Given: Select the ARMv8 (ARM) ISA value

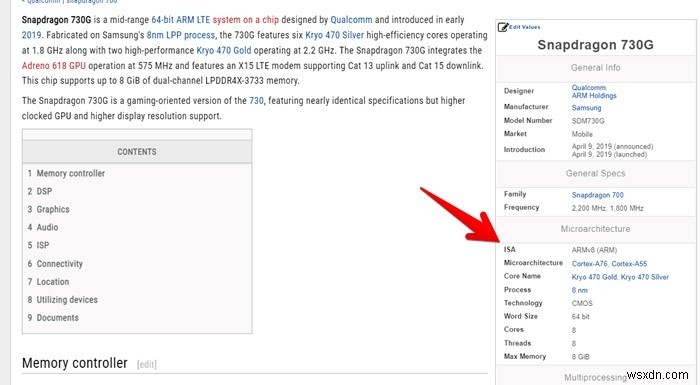Looking at the screenshot, I should point(594,250).
